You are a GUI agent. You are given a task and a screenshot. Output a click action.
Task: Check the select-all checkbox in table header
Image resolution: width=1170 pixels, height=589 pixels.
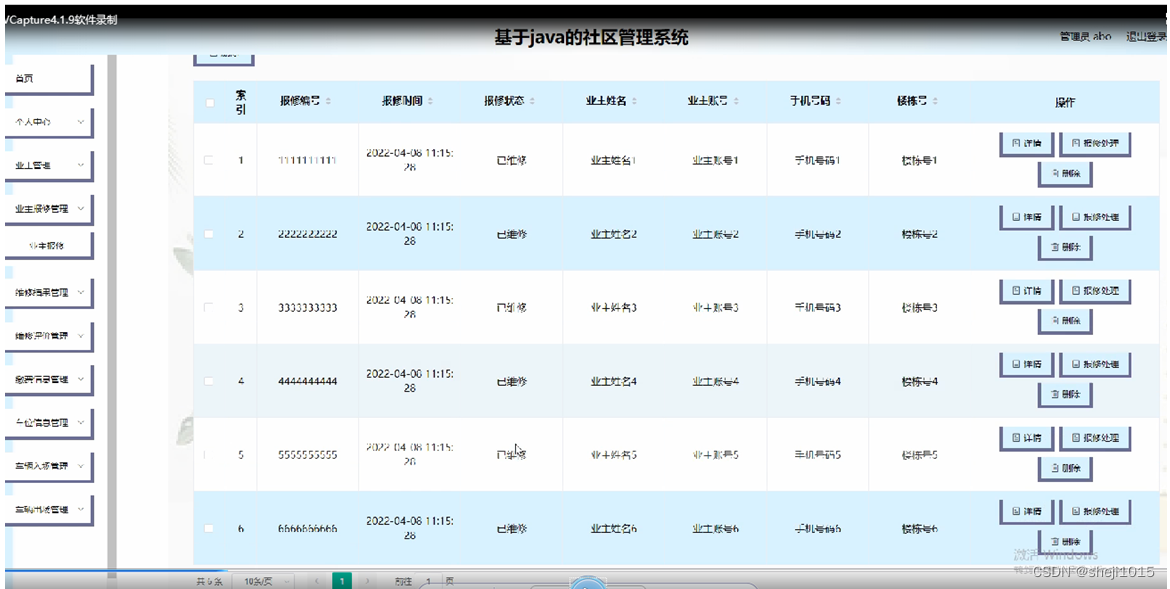pos(209,101)
